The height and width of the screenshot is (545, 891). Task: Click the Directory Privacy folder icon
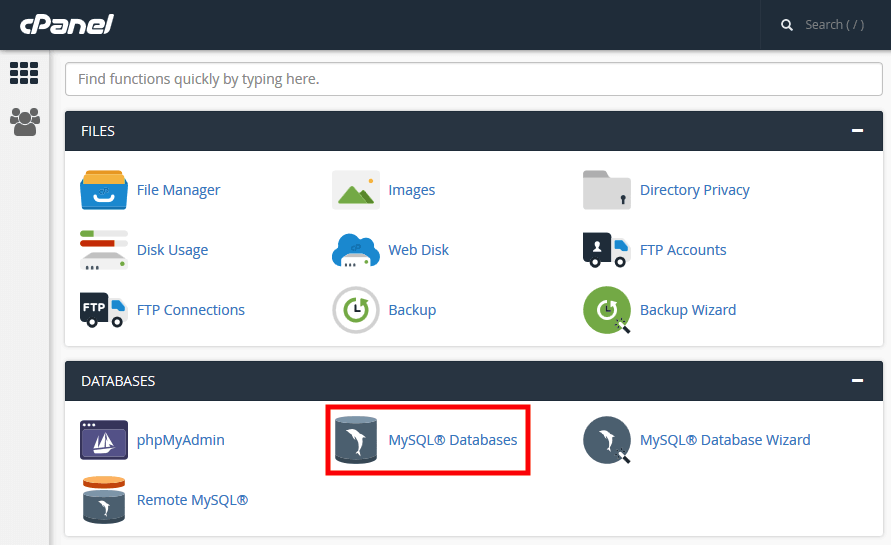pos(607,190)
